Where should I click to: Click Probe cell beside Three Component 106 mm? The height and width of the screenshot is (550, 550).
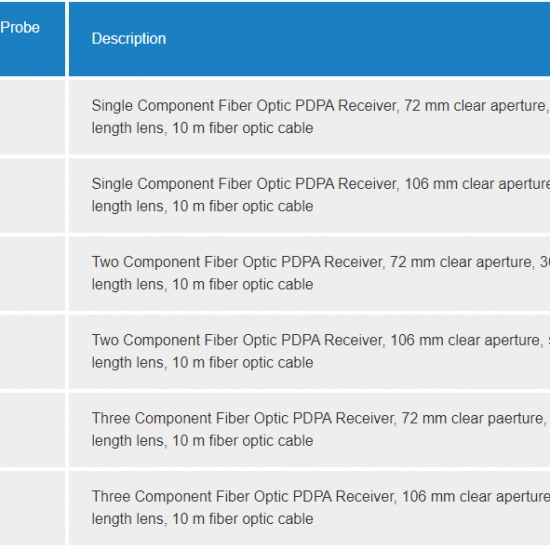[x=32, y=508]
